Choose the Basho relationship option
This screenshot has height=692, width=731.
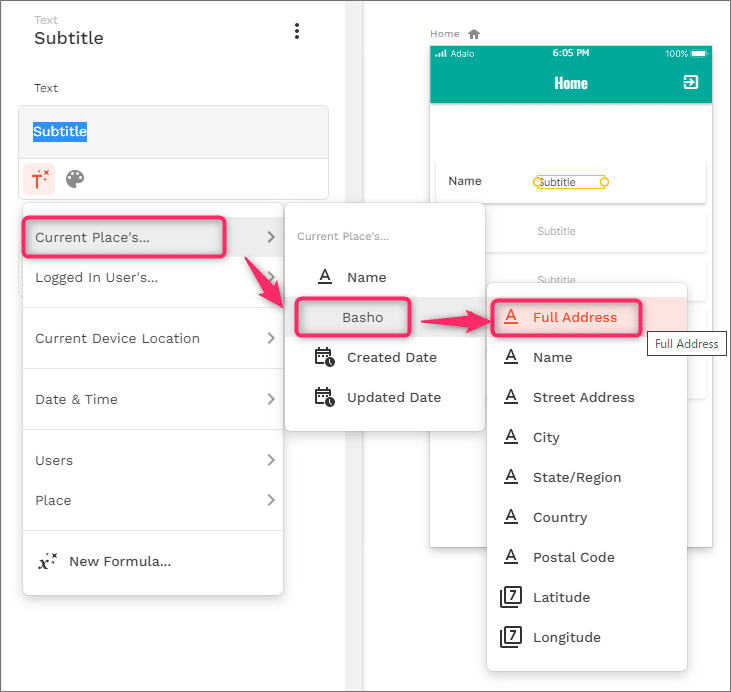coord(385,317)
